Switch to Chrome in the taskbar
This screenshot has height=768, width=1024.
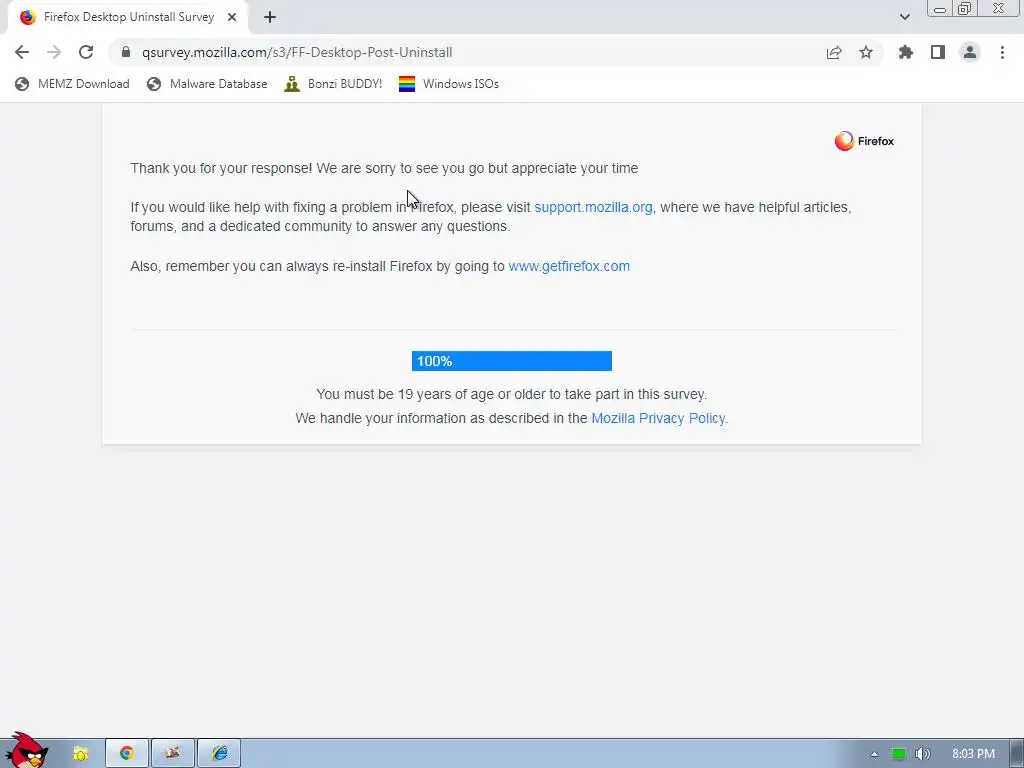click(127, 754)
